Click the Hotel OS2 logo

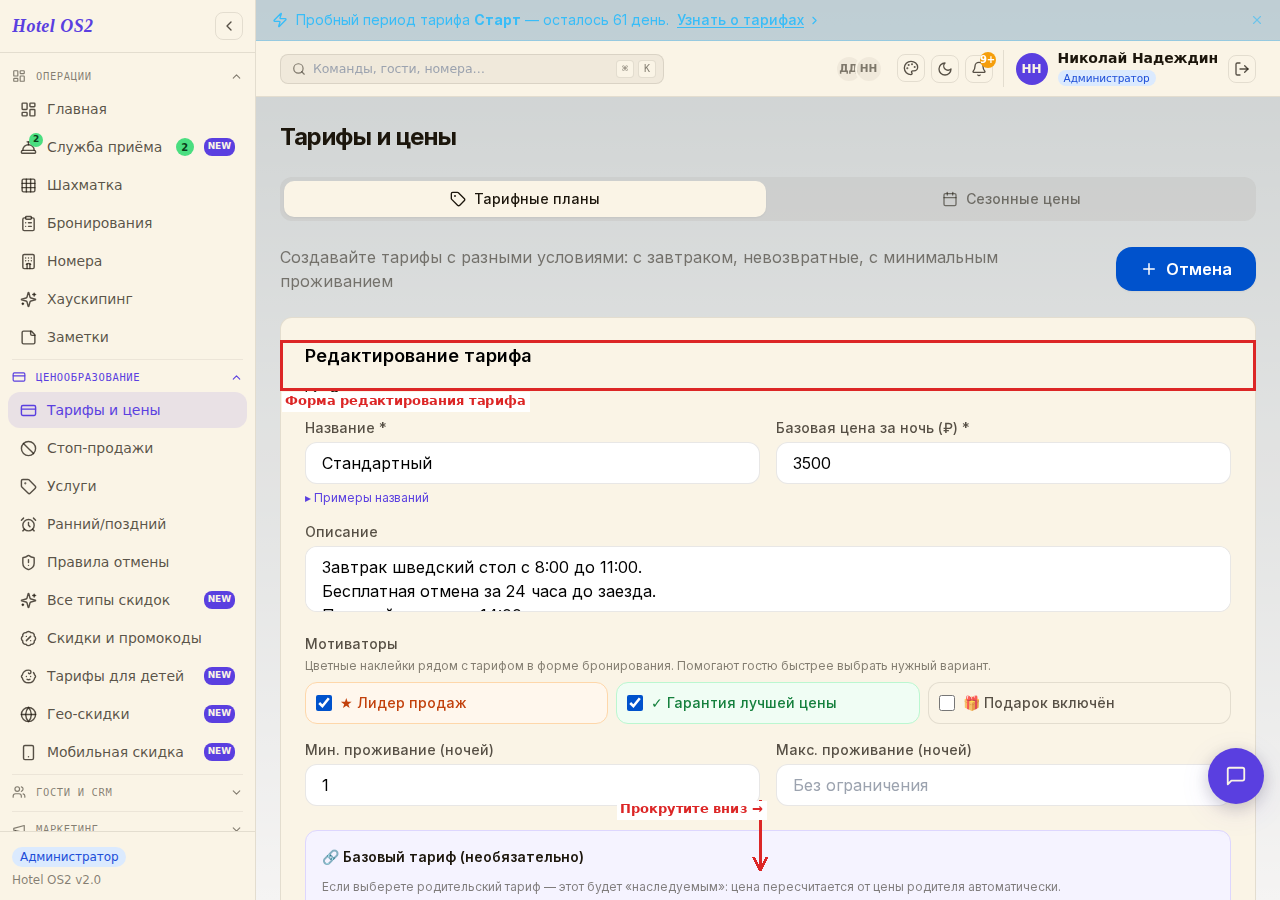[53, 26]
